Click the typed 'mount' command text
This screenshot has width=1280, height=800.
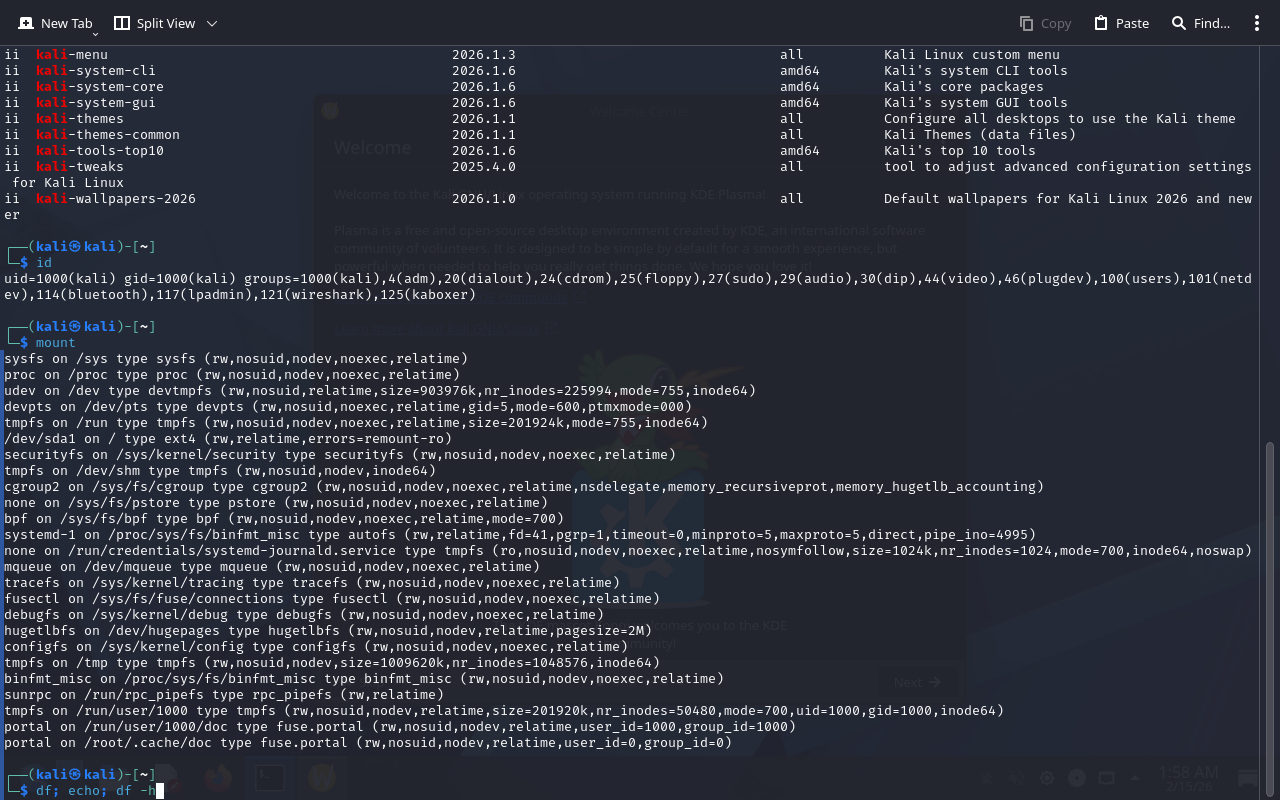(56, 343)
